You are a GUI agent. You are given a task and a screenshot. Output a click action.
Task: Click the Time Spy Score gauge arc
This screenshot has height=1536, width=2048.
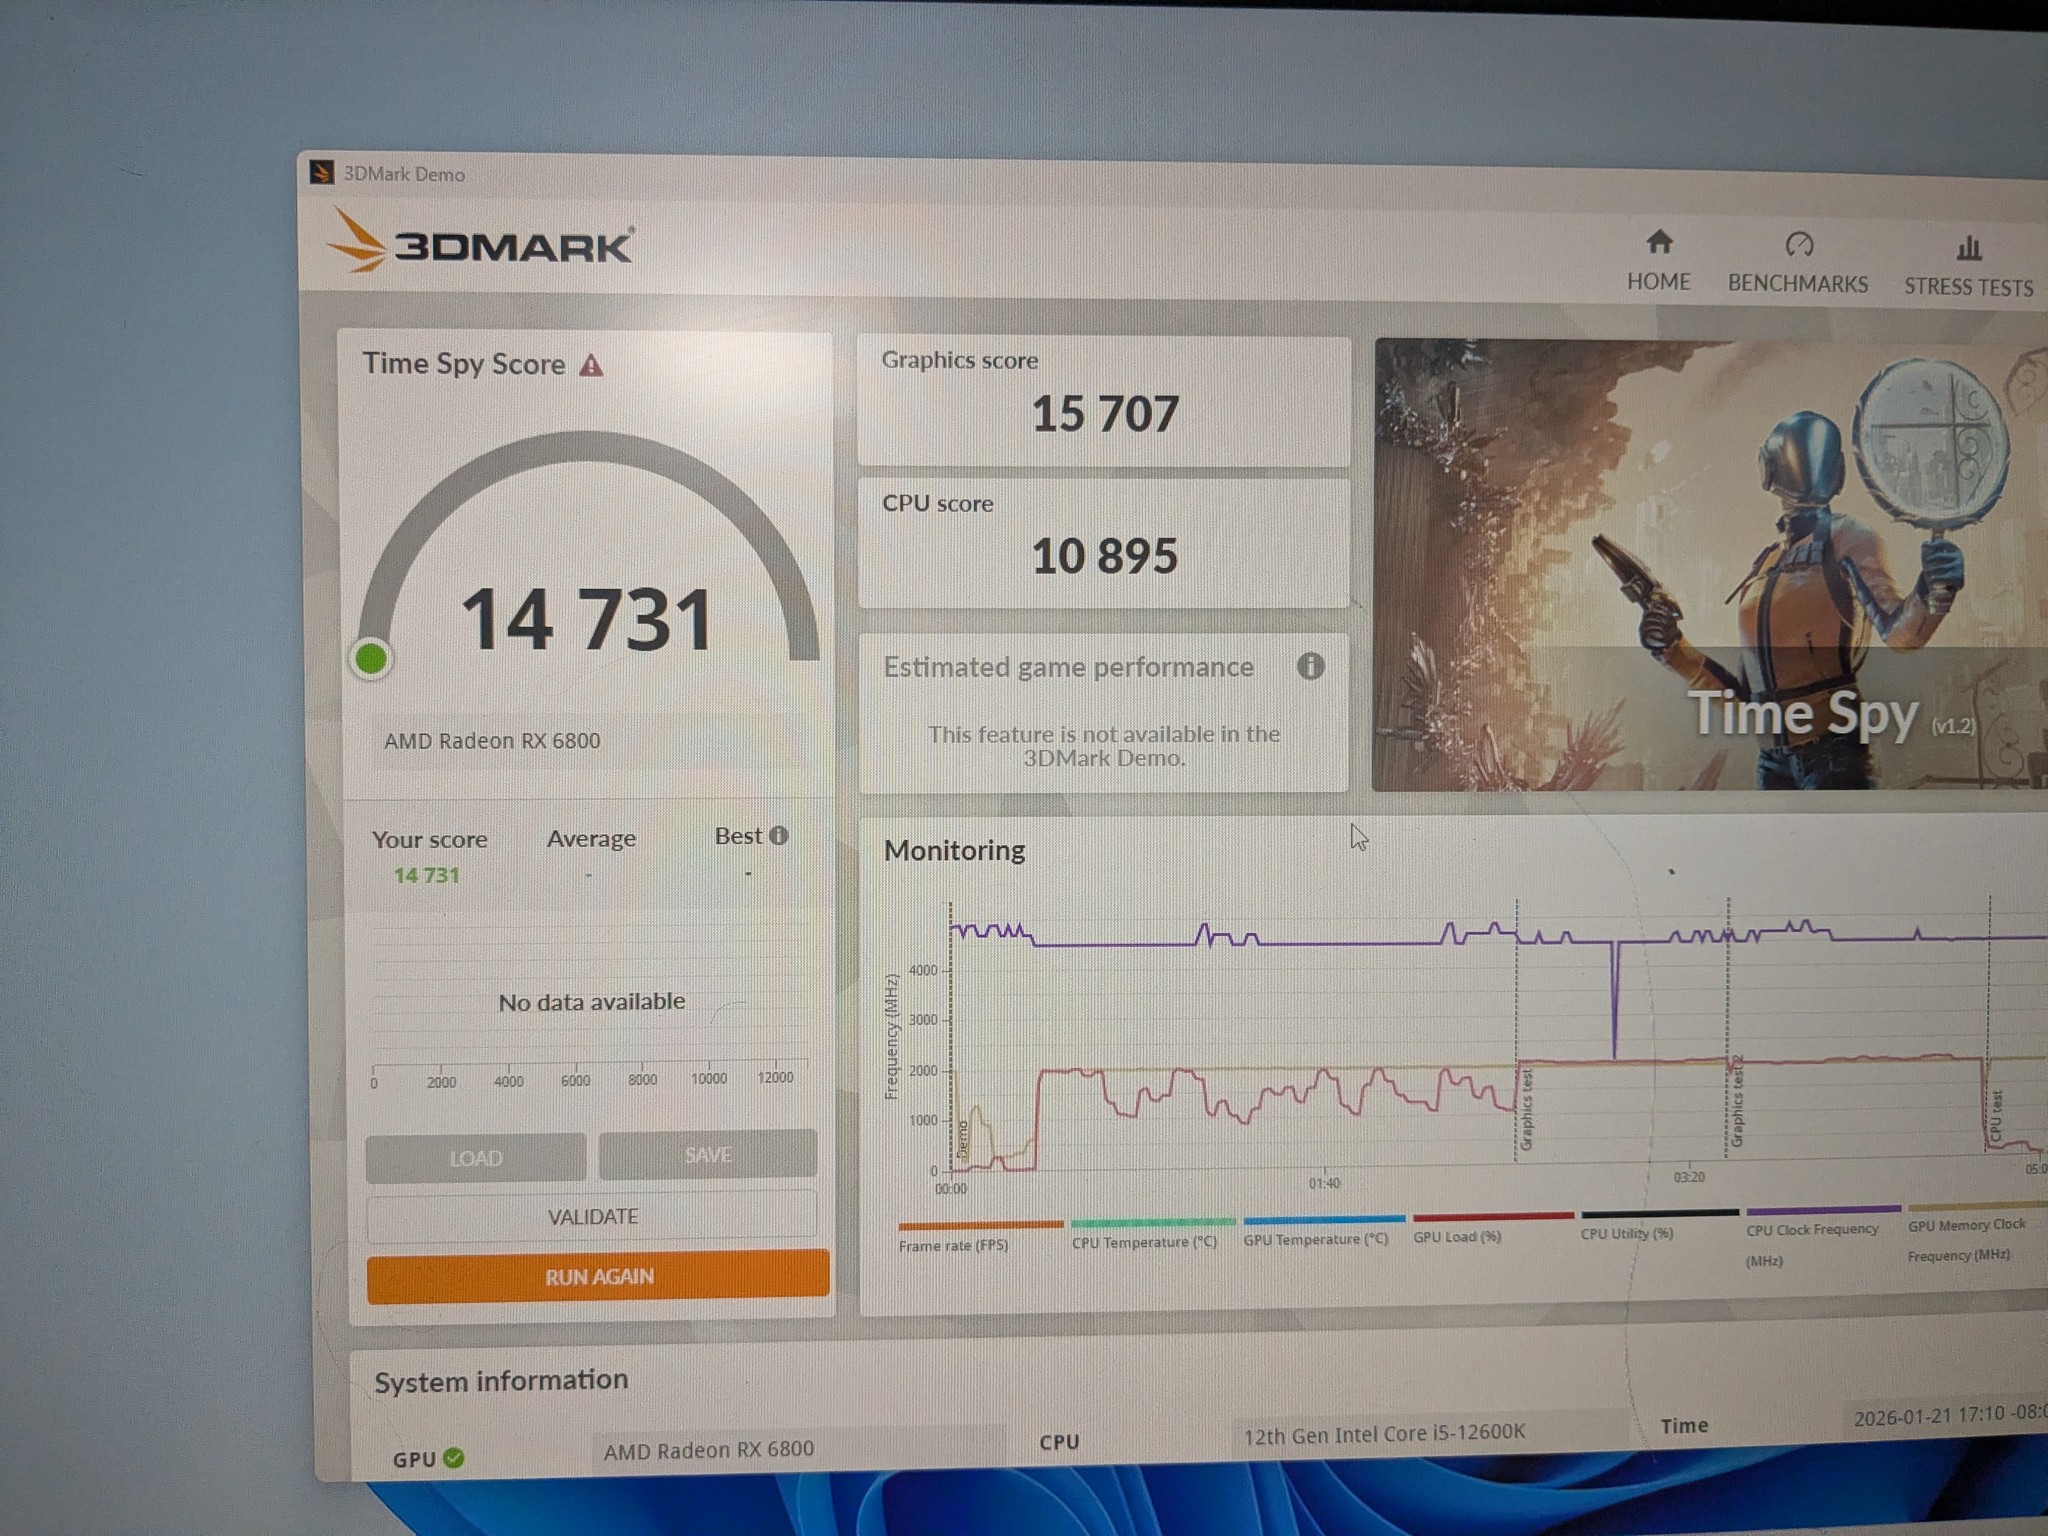pos(588,448)
